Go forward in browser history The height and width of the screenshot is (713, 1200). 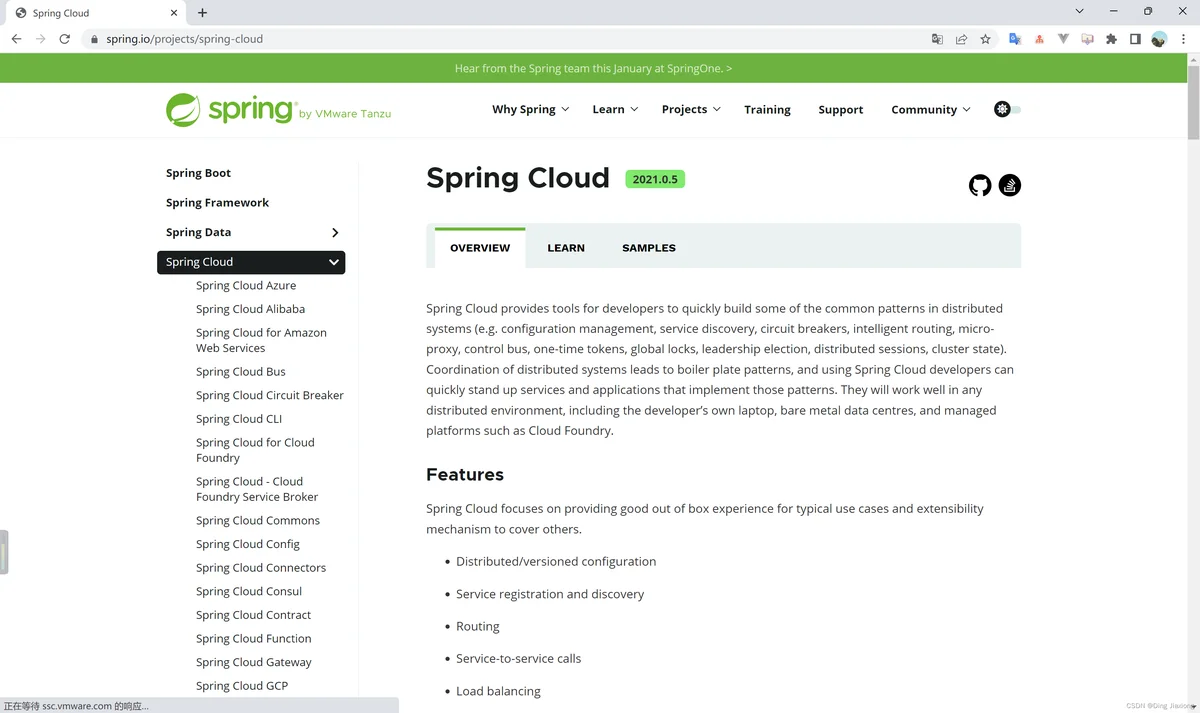click(41, 39)
